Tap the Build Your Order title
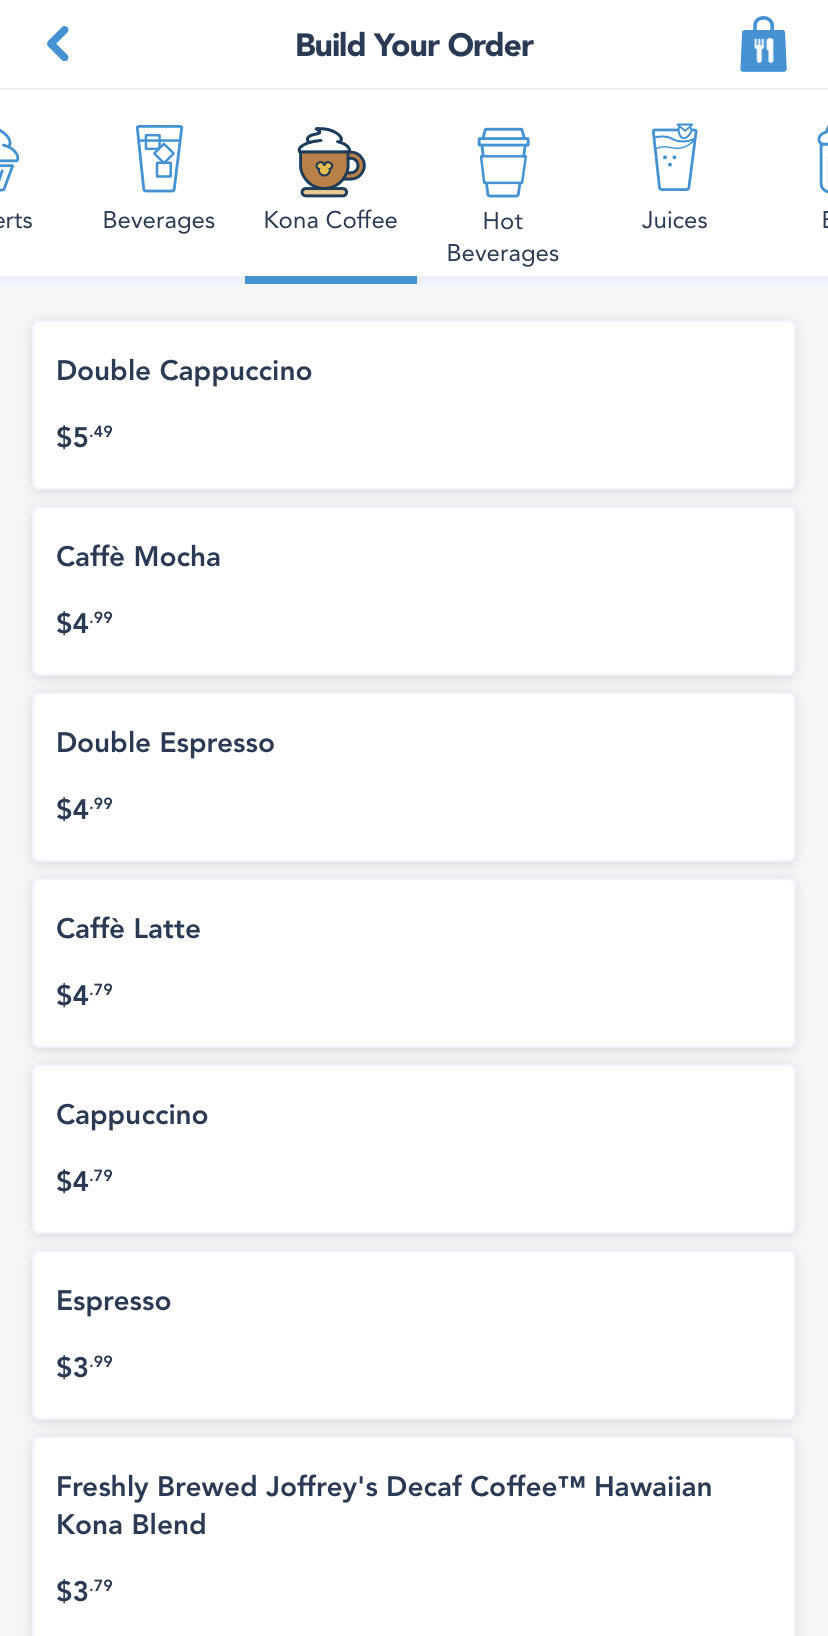The height and width of the screenshot is (1636, 828). (x=414, y=45)
